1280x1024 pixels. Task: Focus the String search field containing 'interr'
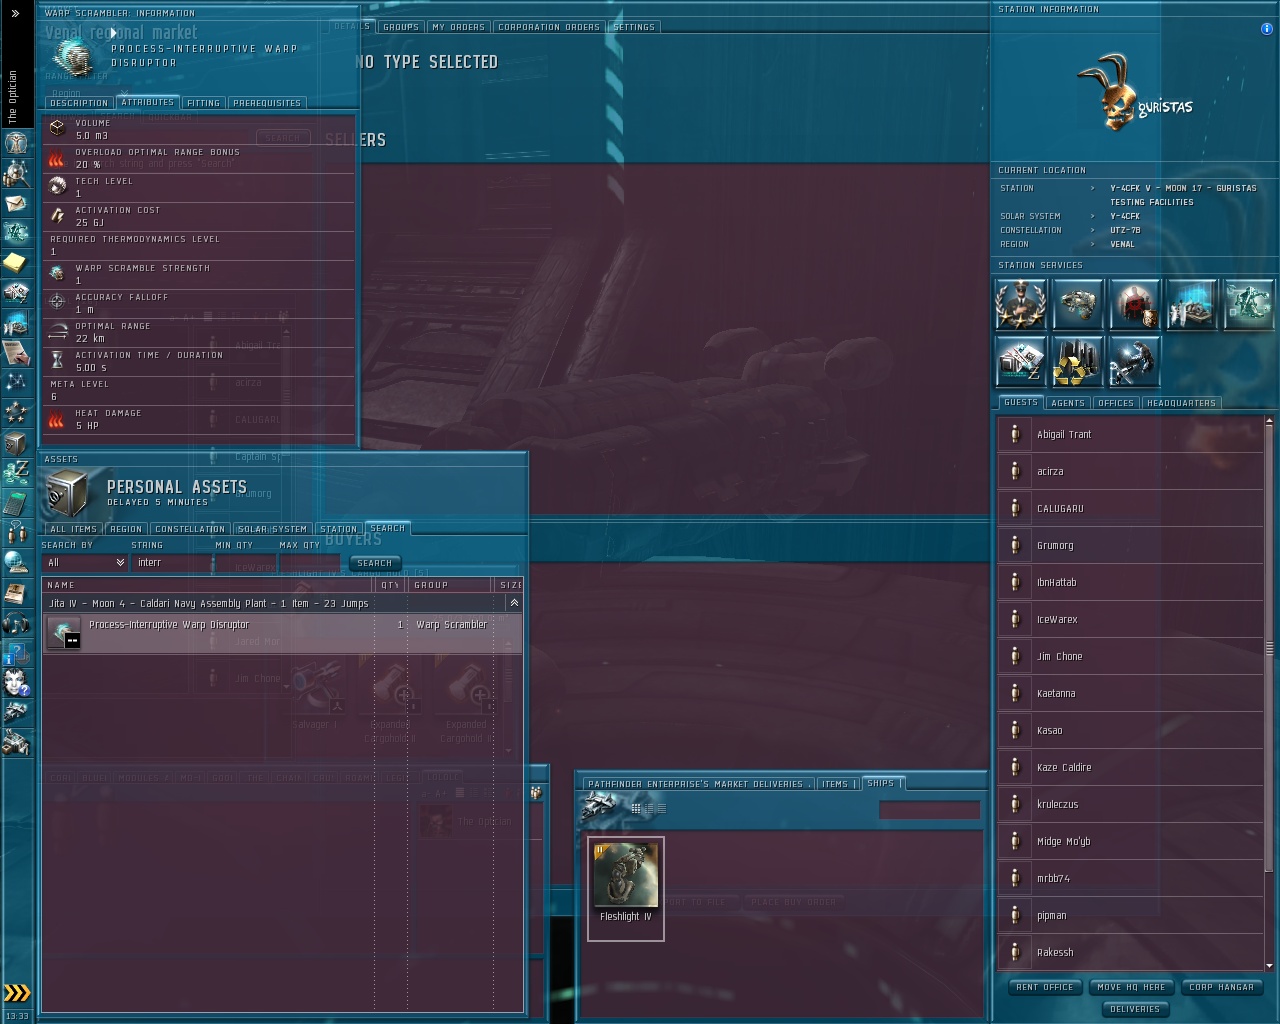coord(172,562)
